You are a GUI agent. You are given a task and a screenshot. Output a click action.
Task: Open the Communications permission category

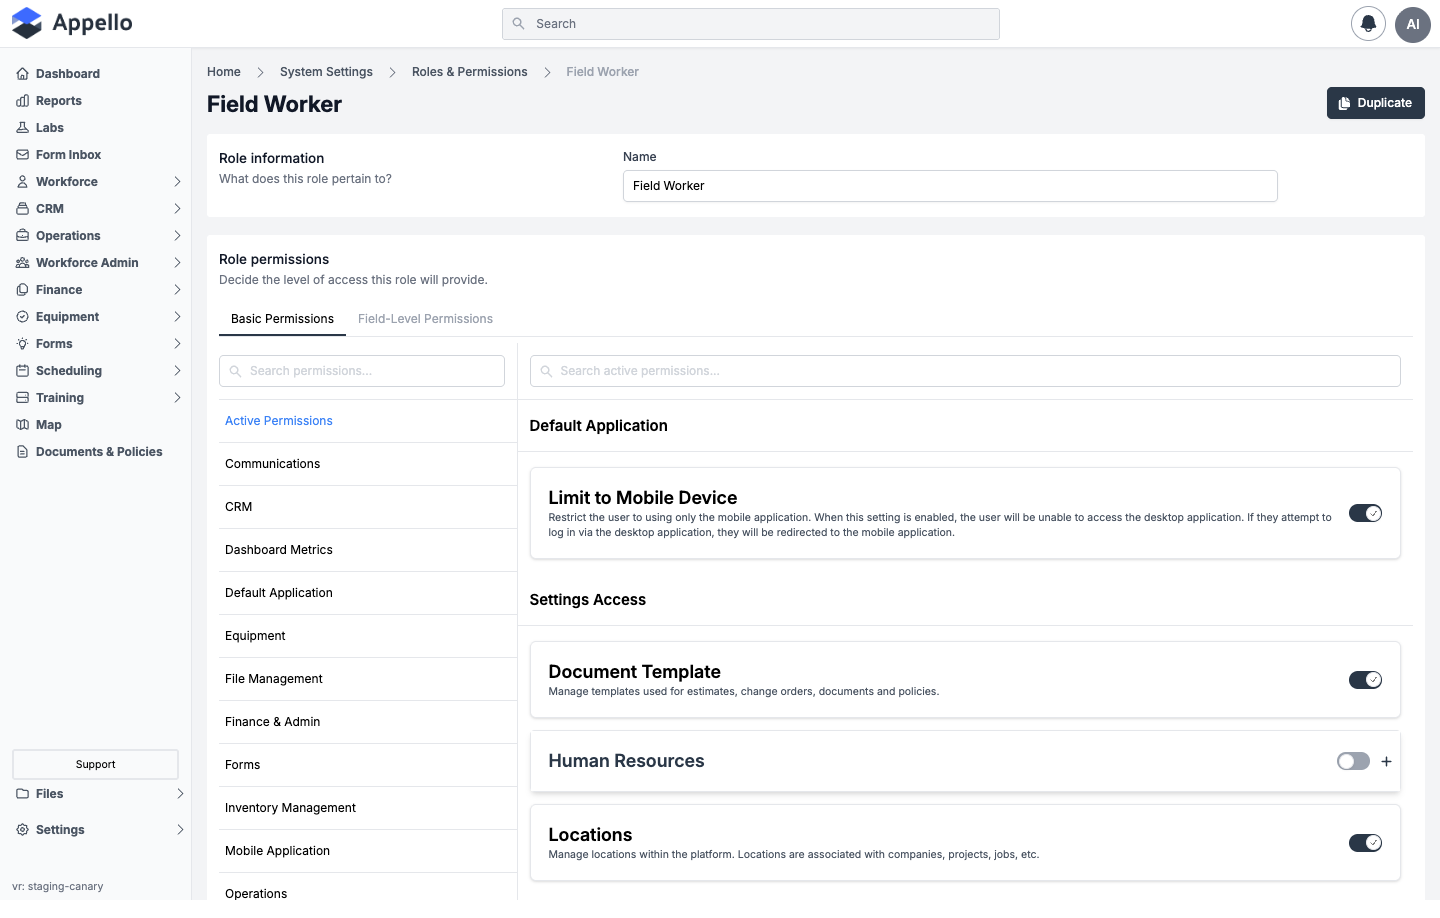point(368,464)
